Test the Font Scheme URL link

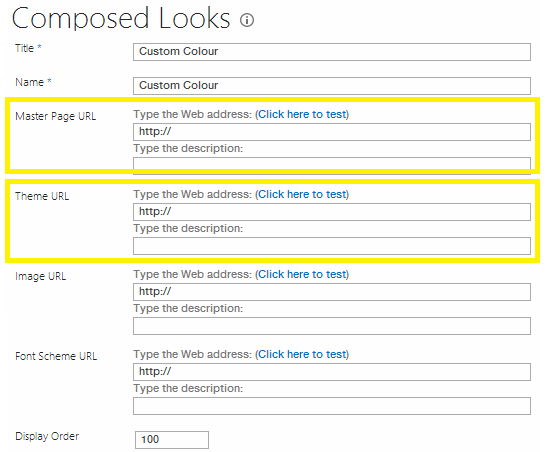click(x=302, y=354)
